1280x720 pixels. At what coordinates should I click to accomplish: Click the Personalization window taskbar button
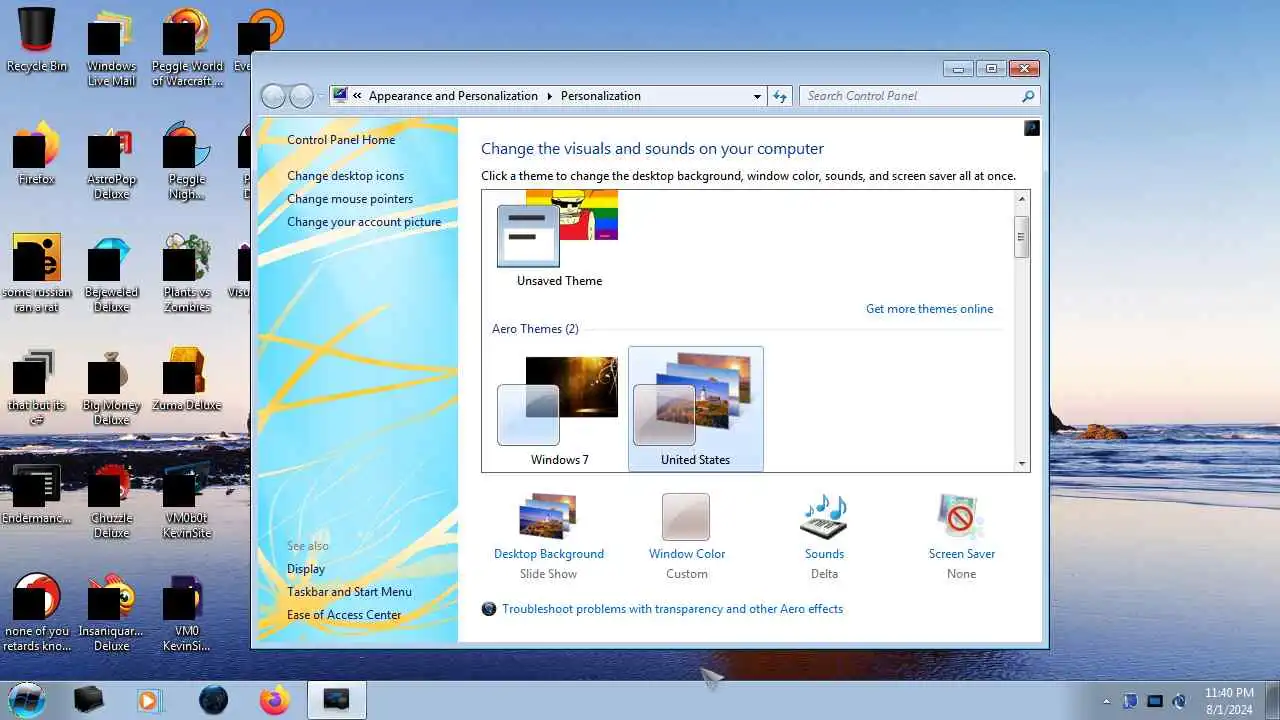337,700
